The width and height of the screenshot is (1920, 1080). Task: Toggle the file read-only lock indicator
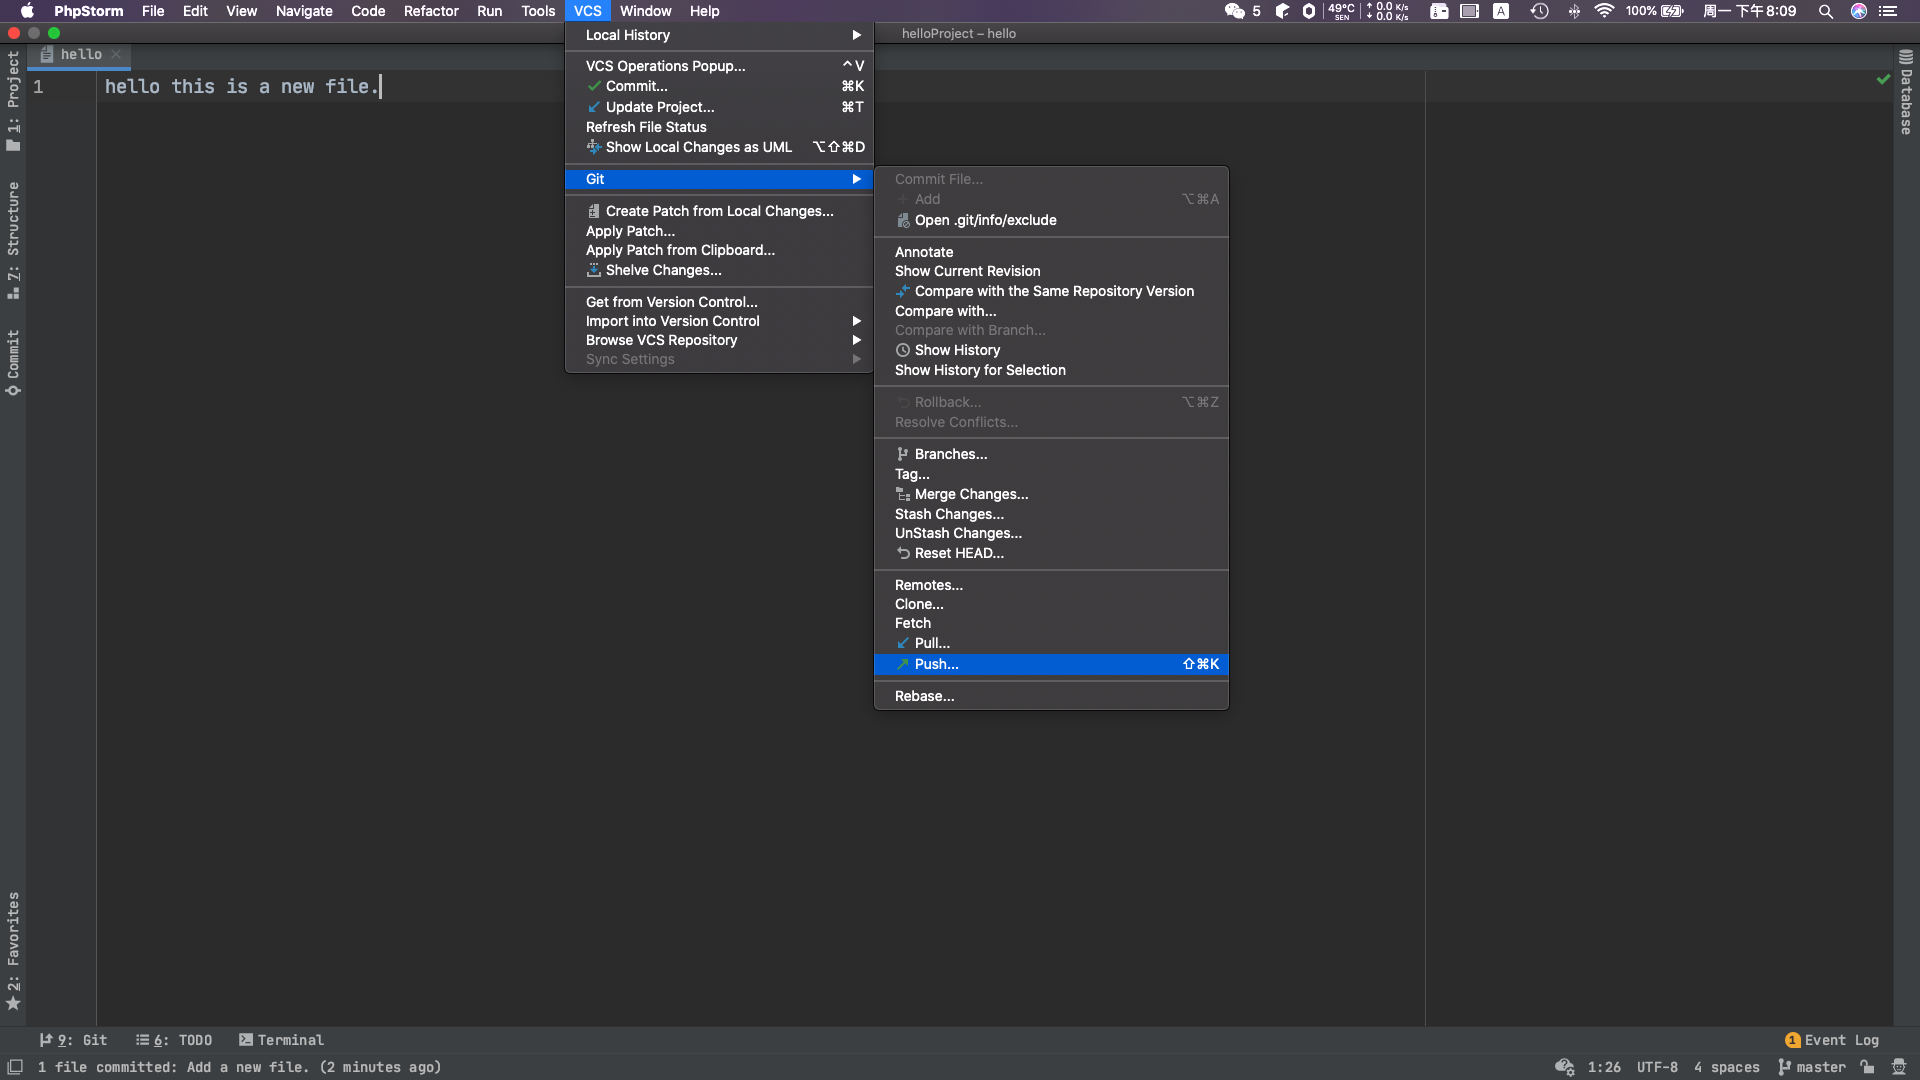pyautogui.click(x=1866, y=1067)
